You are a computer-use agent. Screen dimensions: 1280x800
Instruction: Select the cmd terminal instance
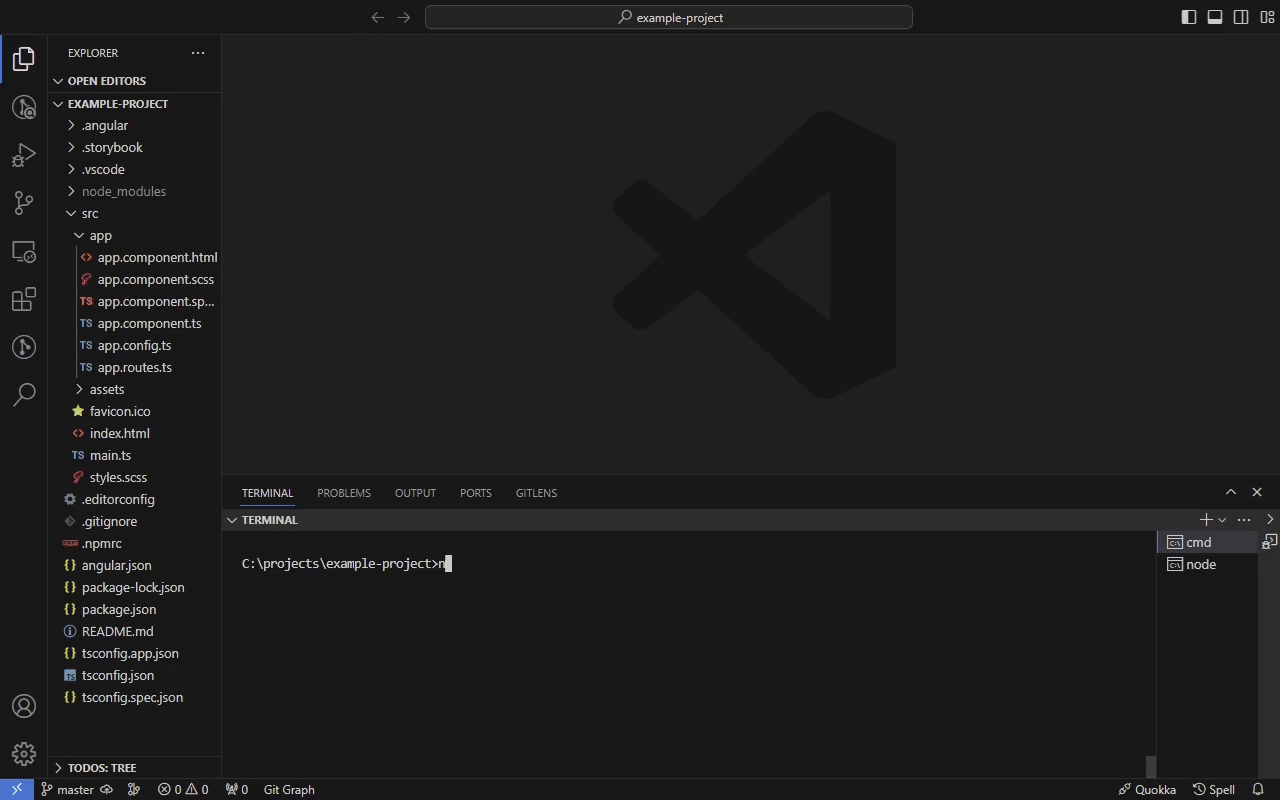click(x=1207, y=542)
